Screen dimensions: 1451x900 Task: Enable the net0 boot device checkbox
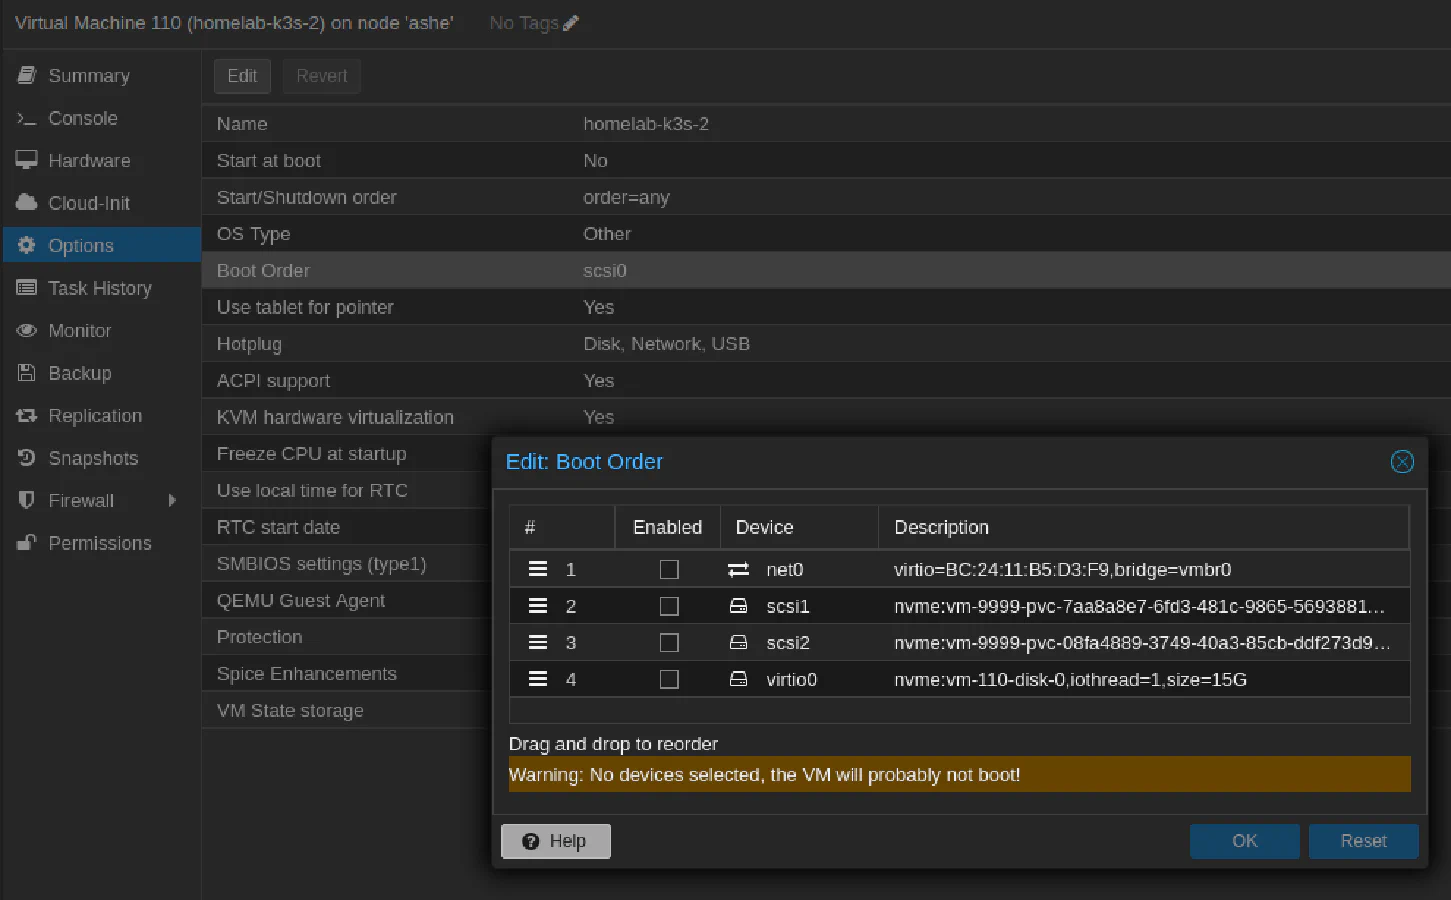668,569
